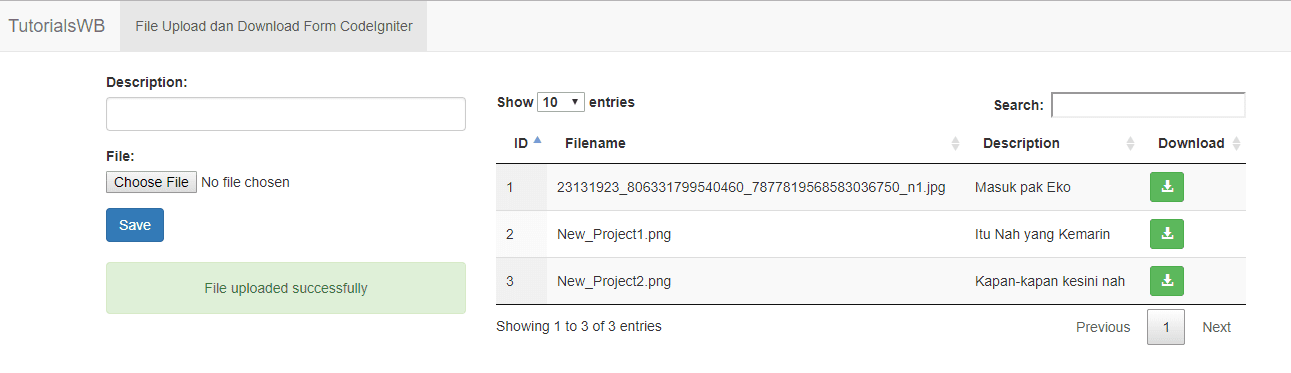Click the File uploaded successfully alert
Screen dimensions: 1291x373
(286, 288)
